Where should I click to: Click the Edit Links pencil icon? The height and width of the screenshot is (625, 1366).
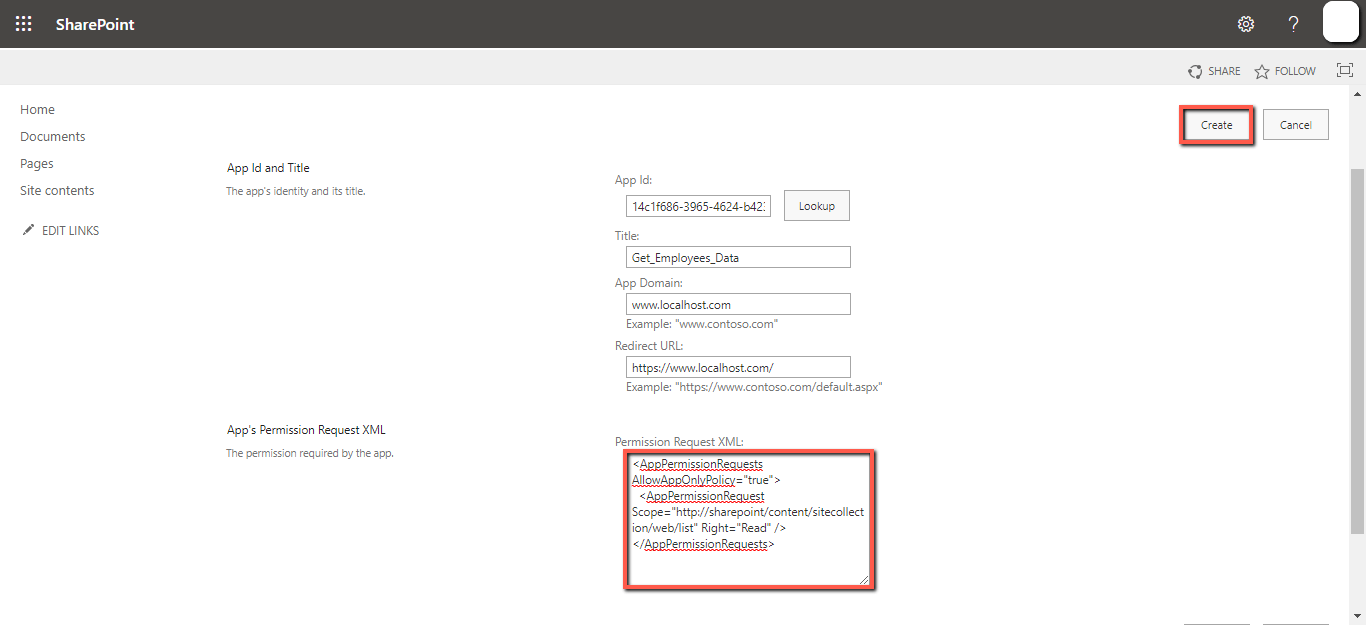tap(28, 230)
